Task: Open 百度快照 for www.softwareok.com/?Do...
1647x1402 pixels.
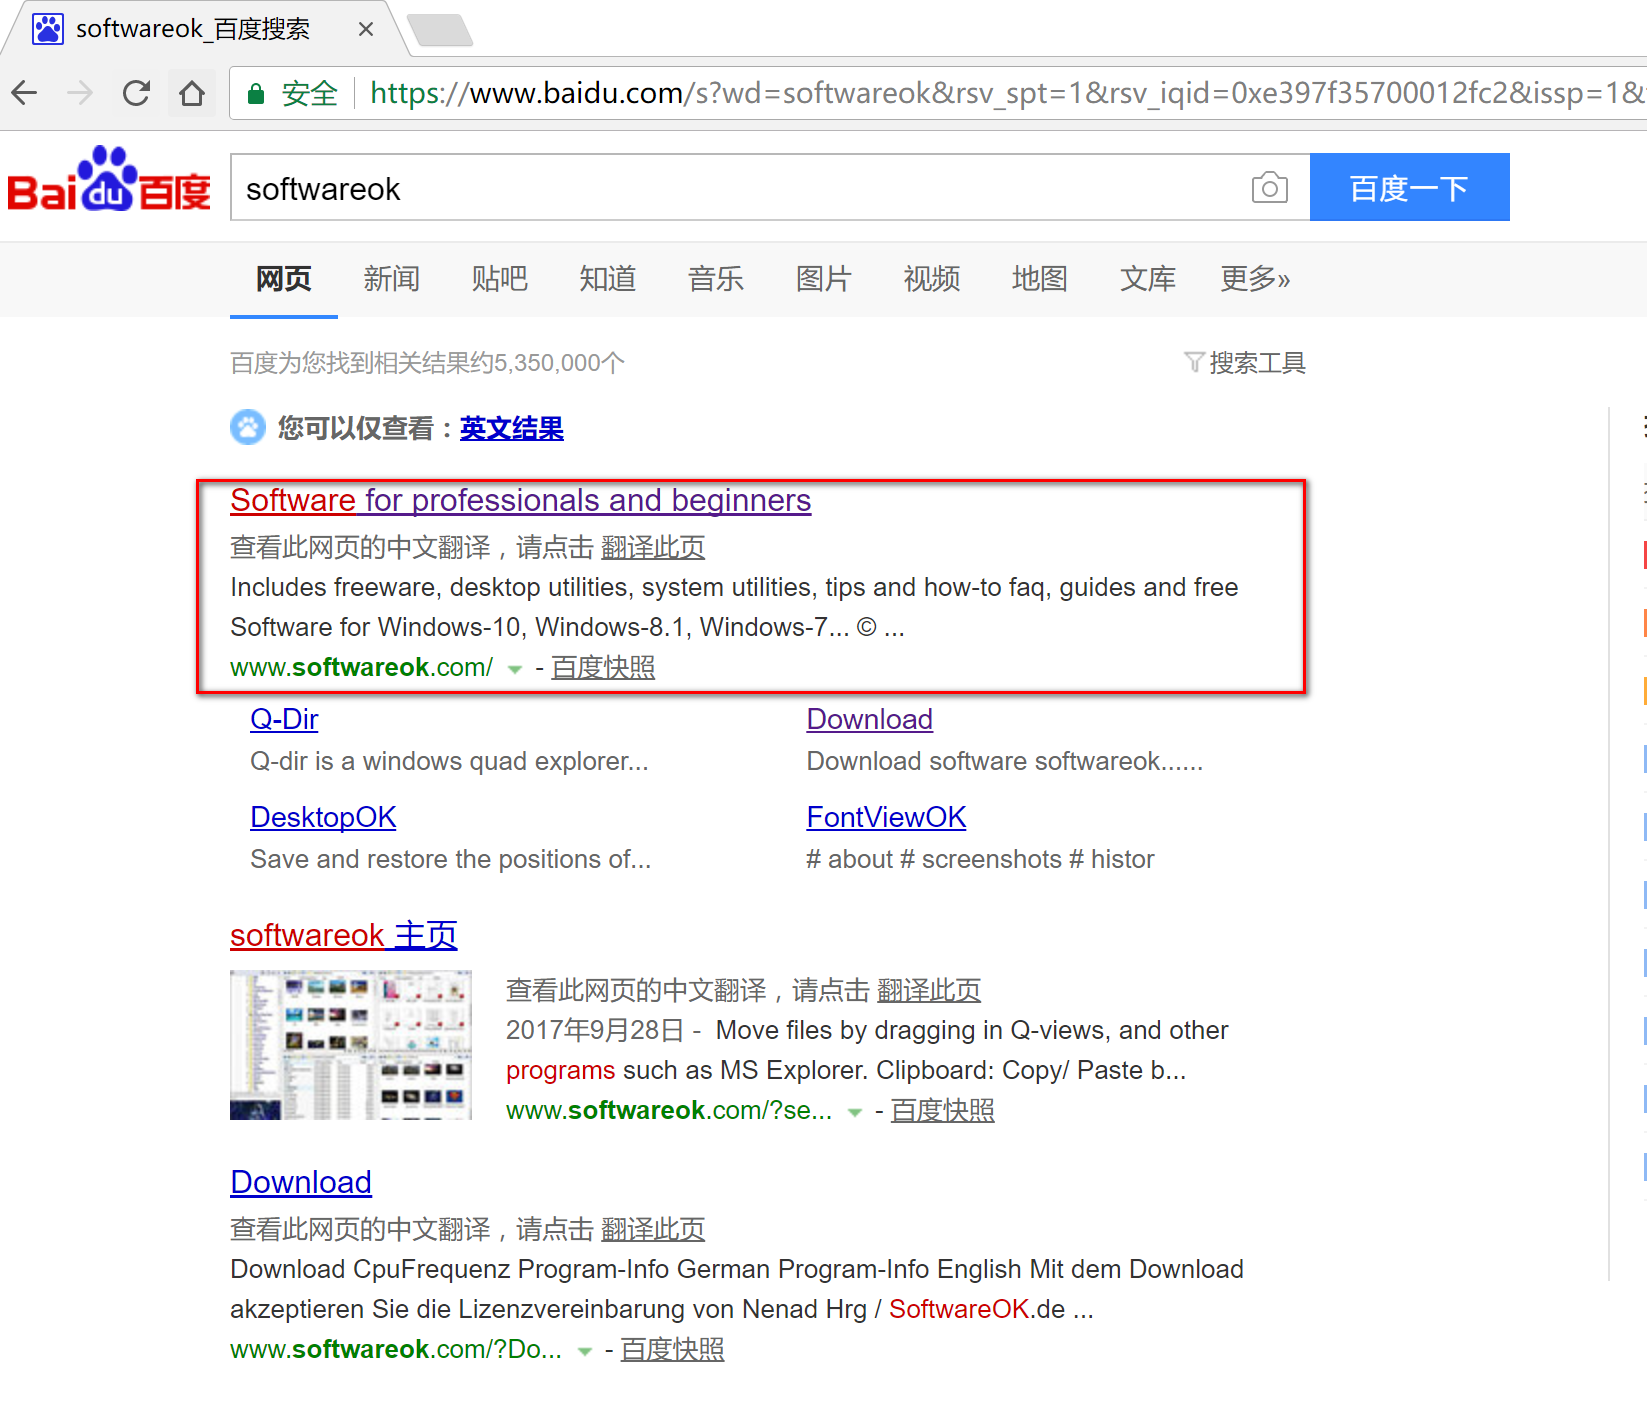Action: click(x=672, y=1349)
